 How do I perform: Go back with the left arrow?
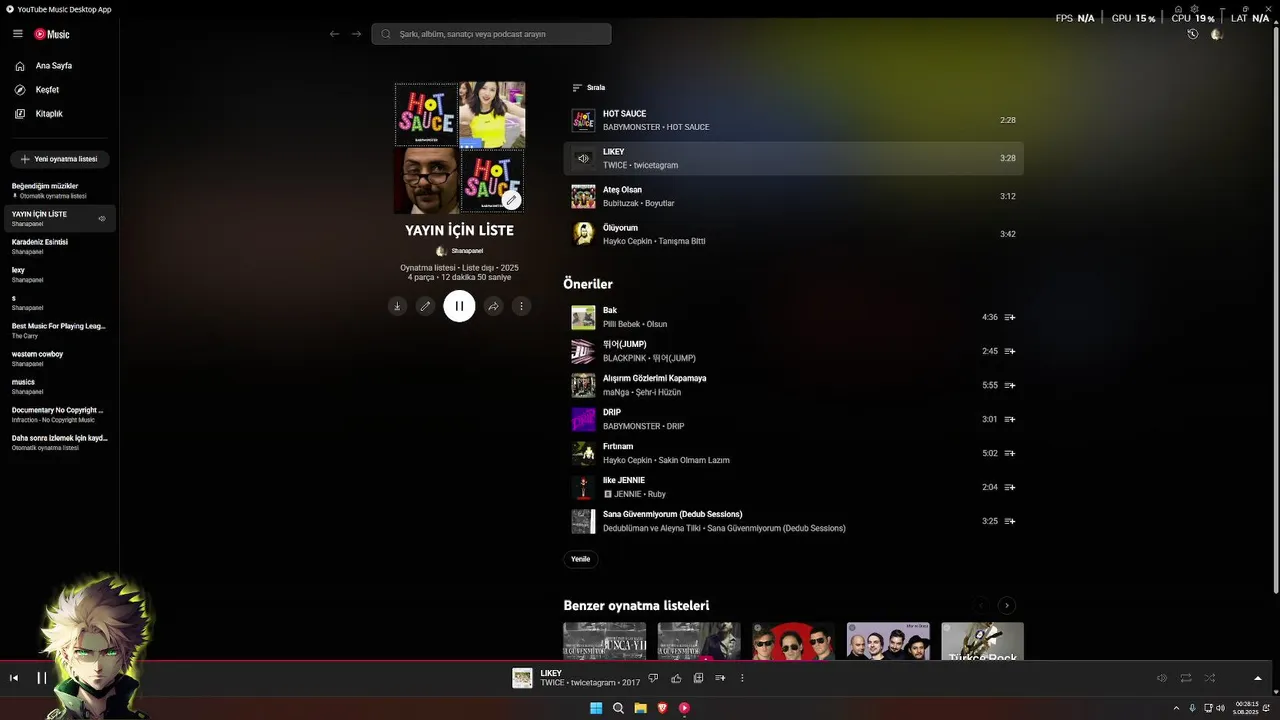coord(335,34)
